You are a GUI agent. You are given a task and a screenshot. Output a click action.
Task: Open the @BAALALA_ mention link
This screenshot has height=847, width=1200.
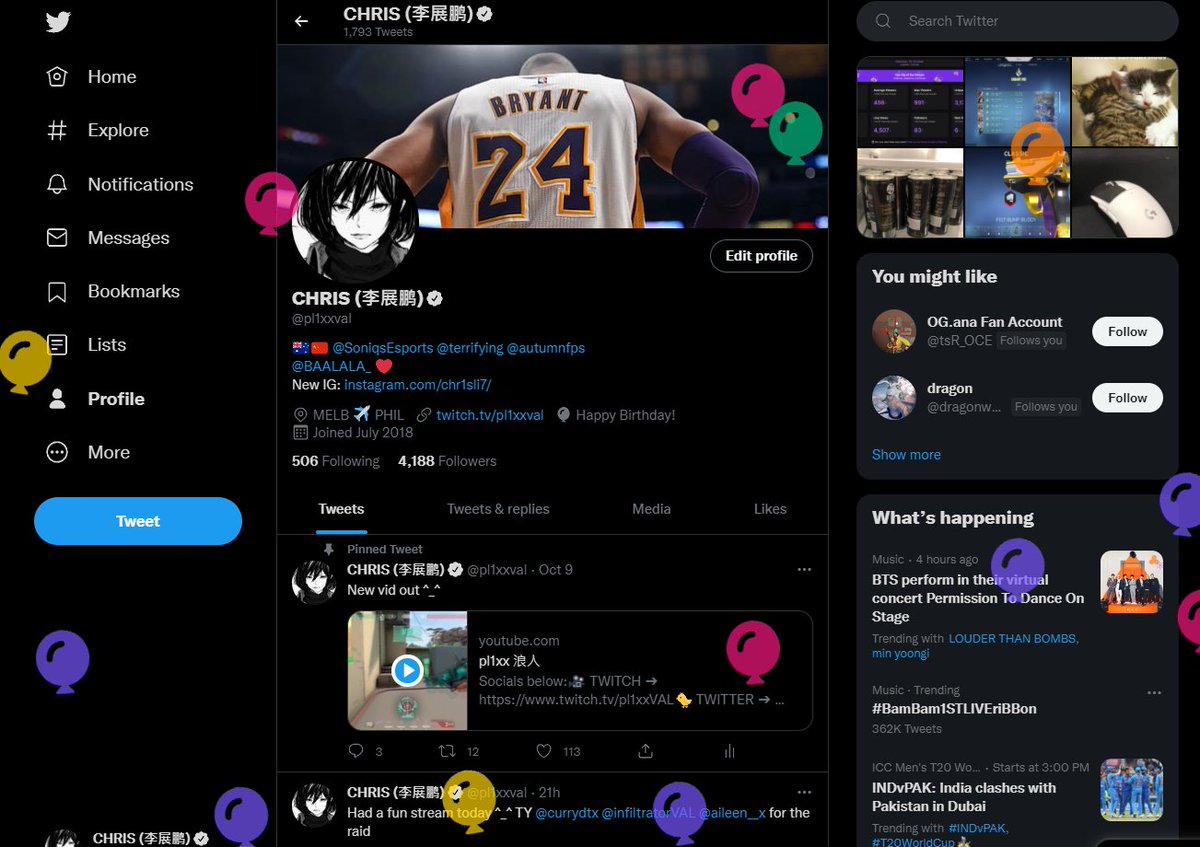click(x=331, y=366)
